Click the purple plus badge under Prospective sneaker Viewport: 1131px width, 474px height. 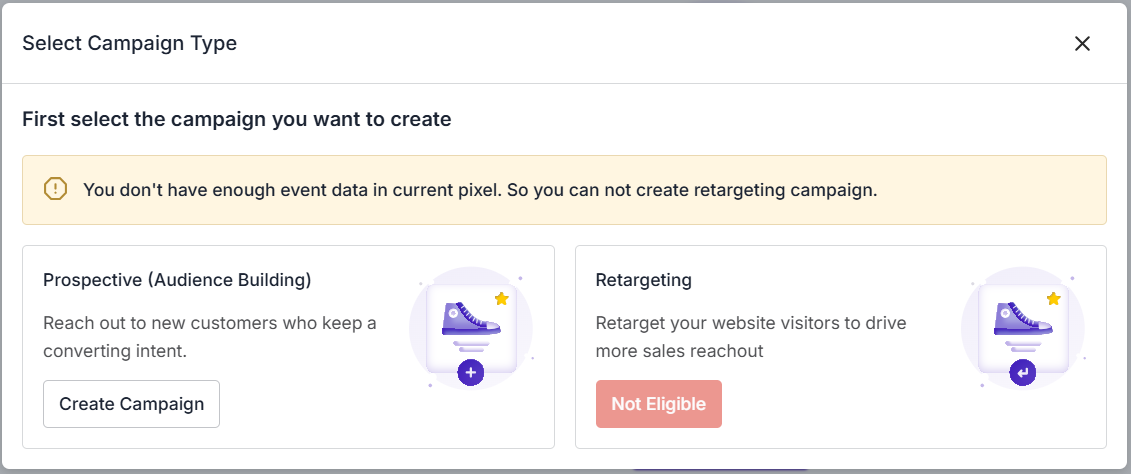(x=471, y=373)
